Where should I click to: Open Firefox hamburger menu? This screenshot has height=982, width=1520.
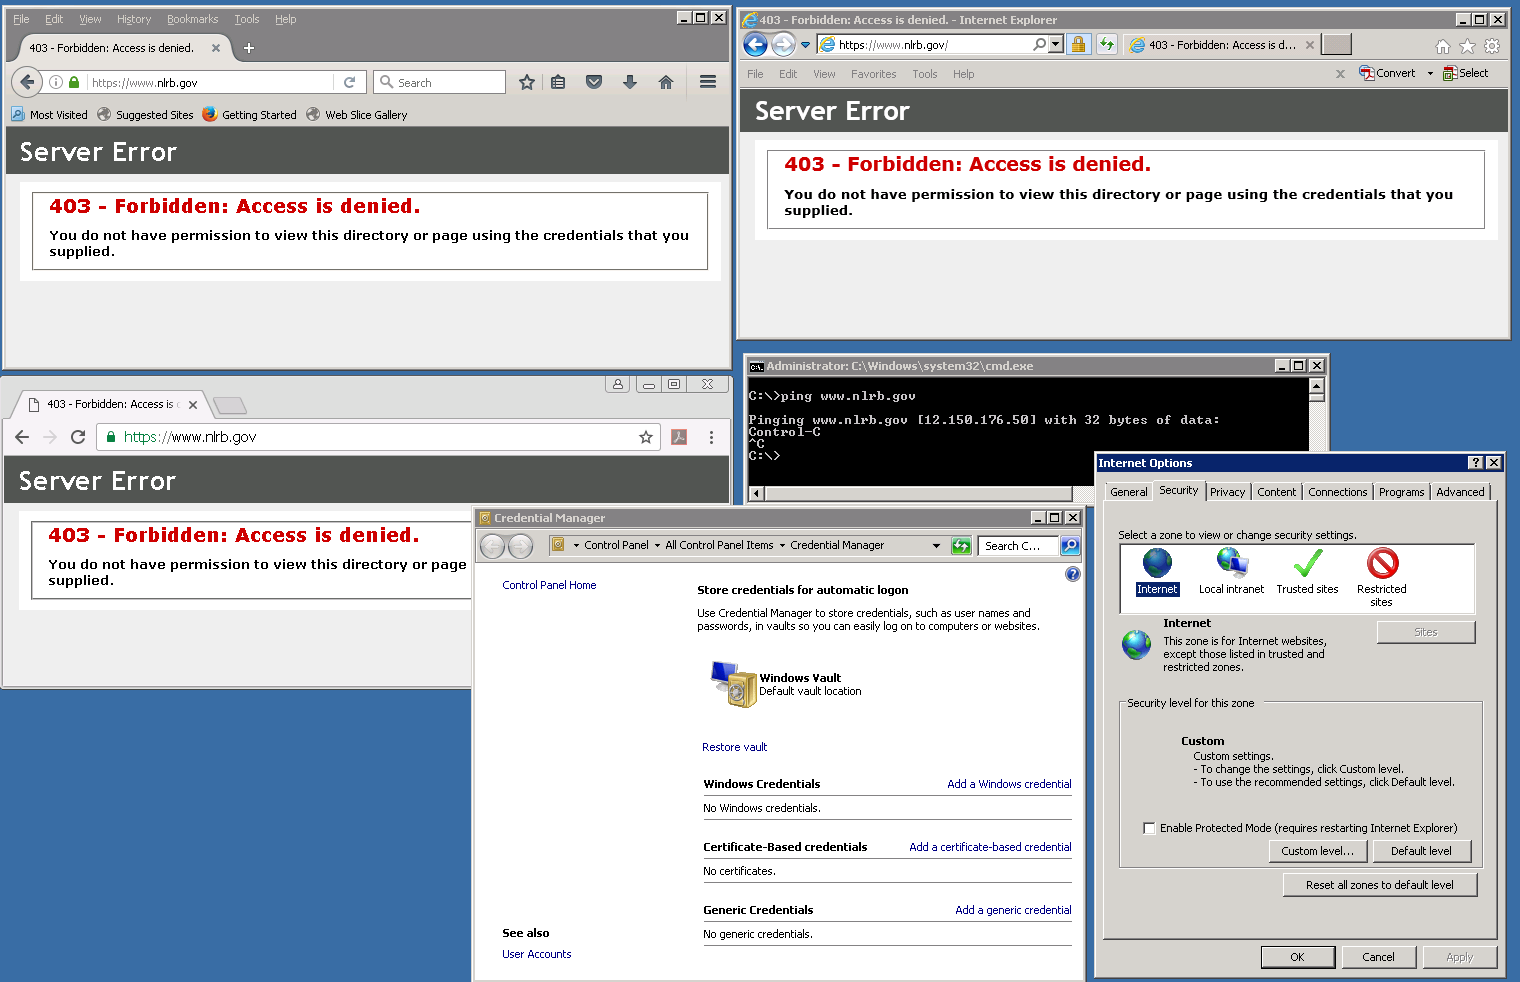[708, 82]
